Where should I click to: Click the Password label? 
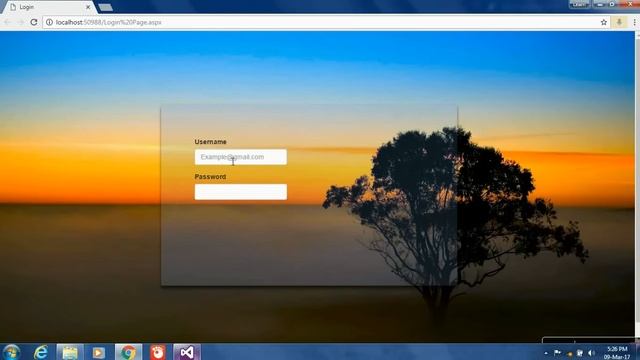point(210,177)
